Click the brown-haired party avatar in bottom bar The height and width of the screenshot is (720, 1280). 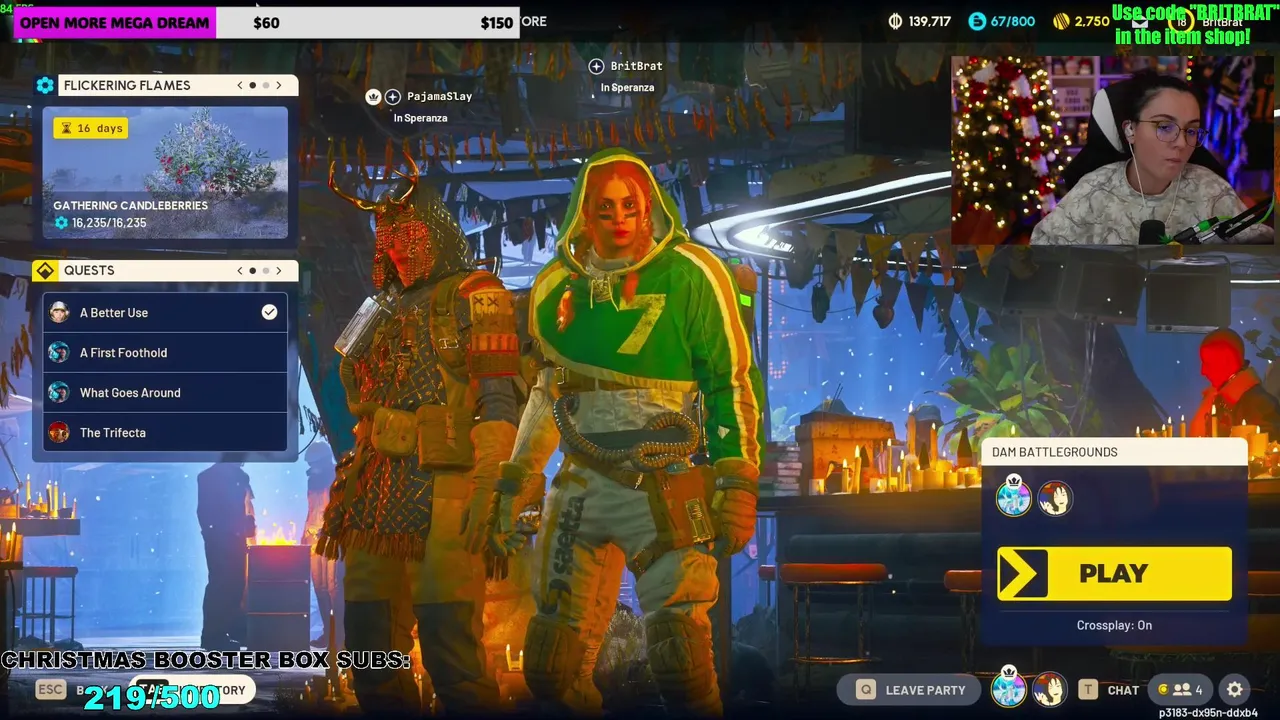[x=1049, y=689]
